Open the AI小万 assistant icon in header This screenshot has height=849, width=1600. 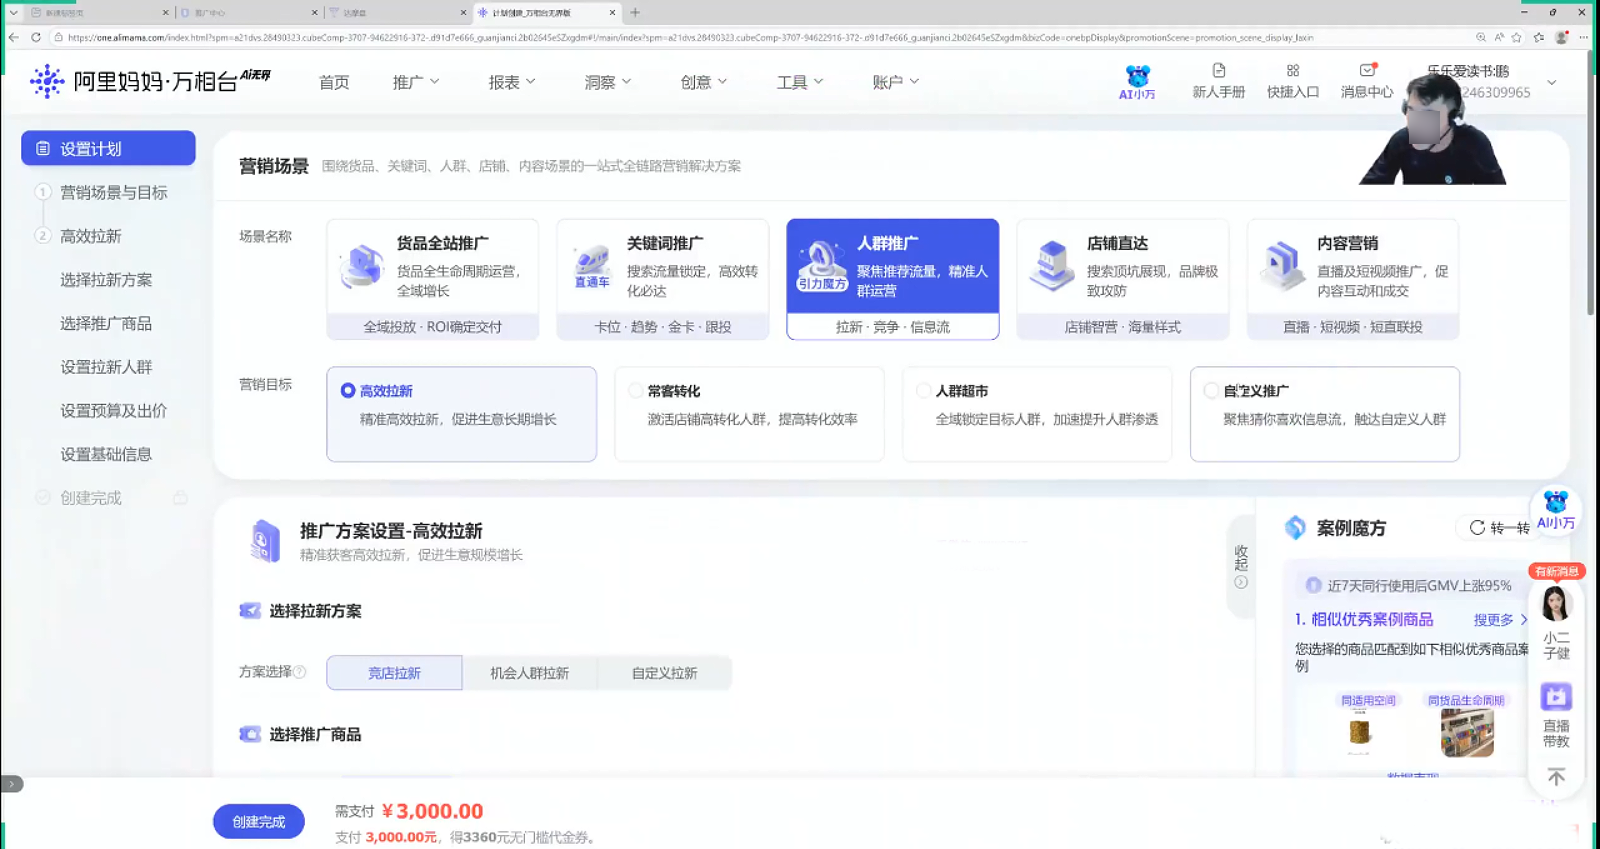tap(1137, 80)
